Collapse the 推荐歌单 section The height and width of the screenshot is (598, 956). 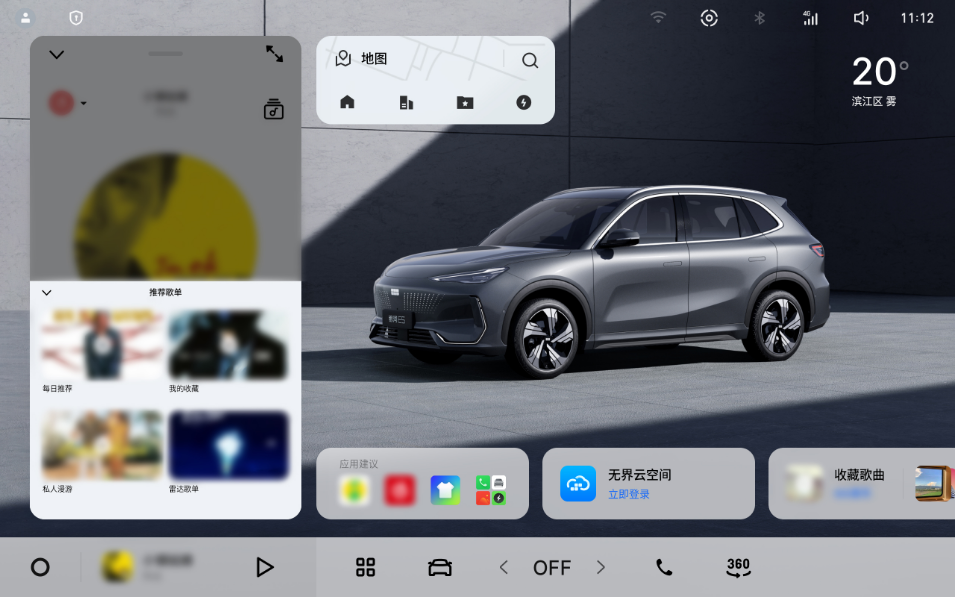coord(47,292)
